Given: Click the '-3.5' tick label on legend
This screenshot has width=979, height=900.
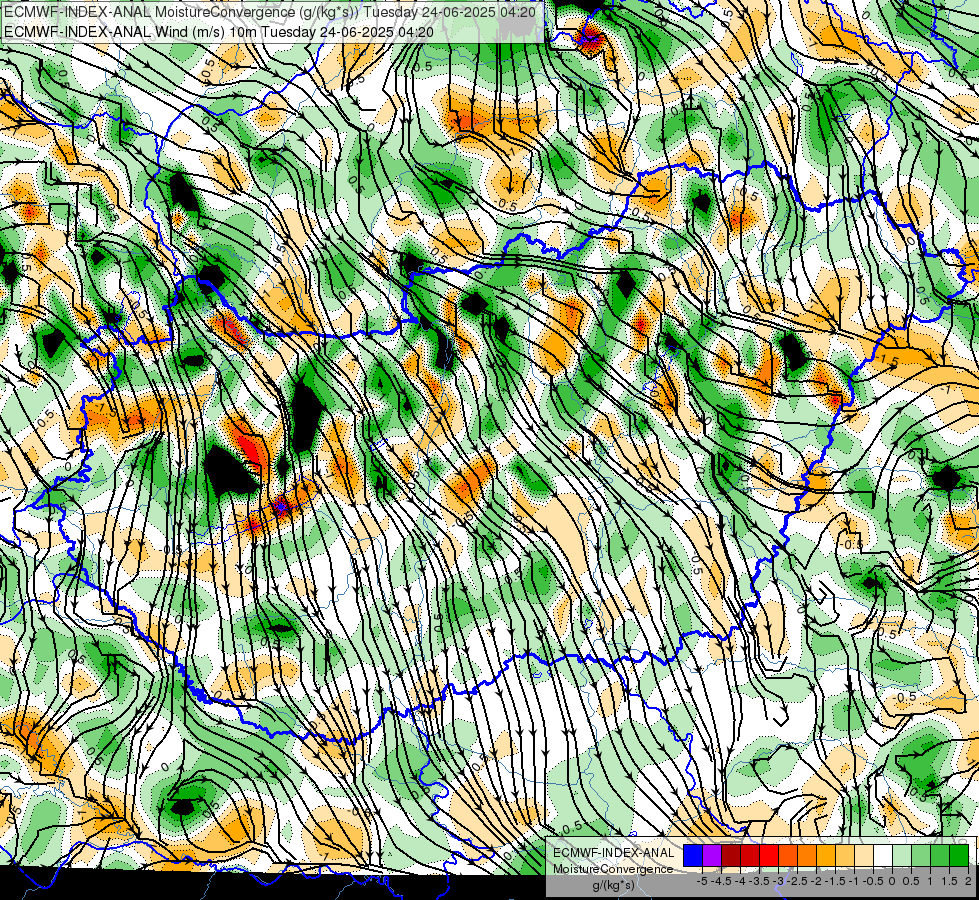Looking at the screenshot, I should pos(759,881).
